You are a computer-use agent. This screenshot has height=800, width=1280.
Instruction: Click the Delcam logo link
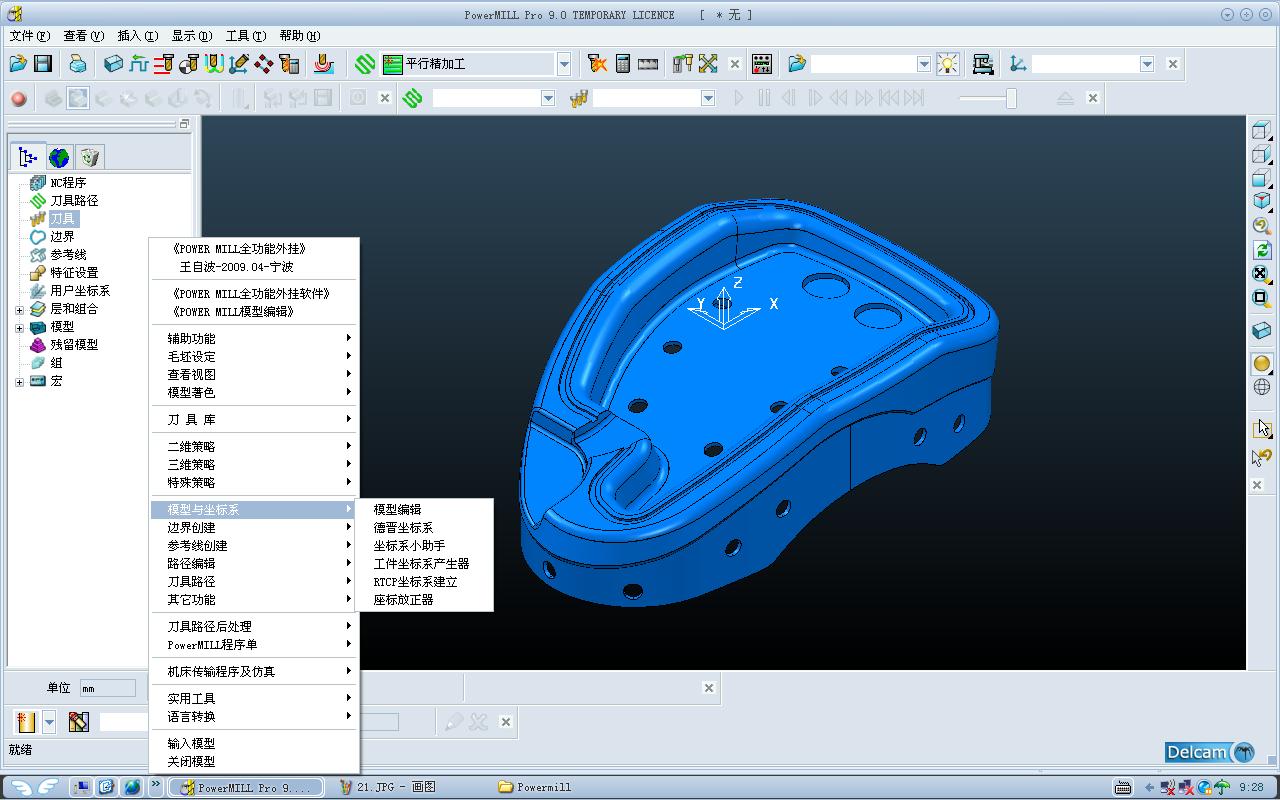[1210, 752]
